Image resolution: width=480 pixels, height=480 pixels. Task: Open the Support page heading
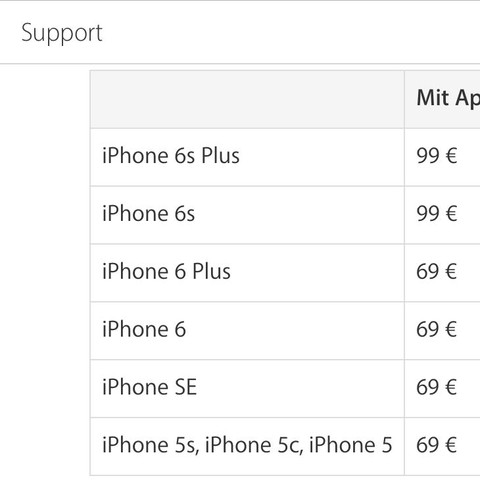coord(62,33)
